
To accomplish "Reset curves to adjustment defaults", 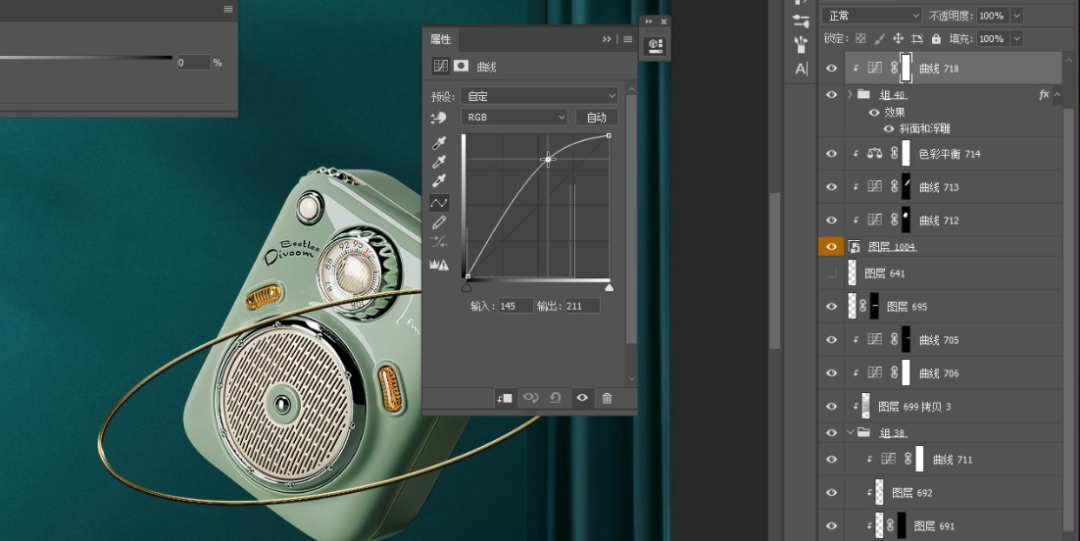I will (556, 398).
